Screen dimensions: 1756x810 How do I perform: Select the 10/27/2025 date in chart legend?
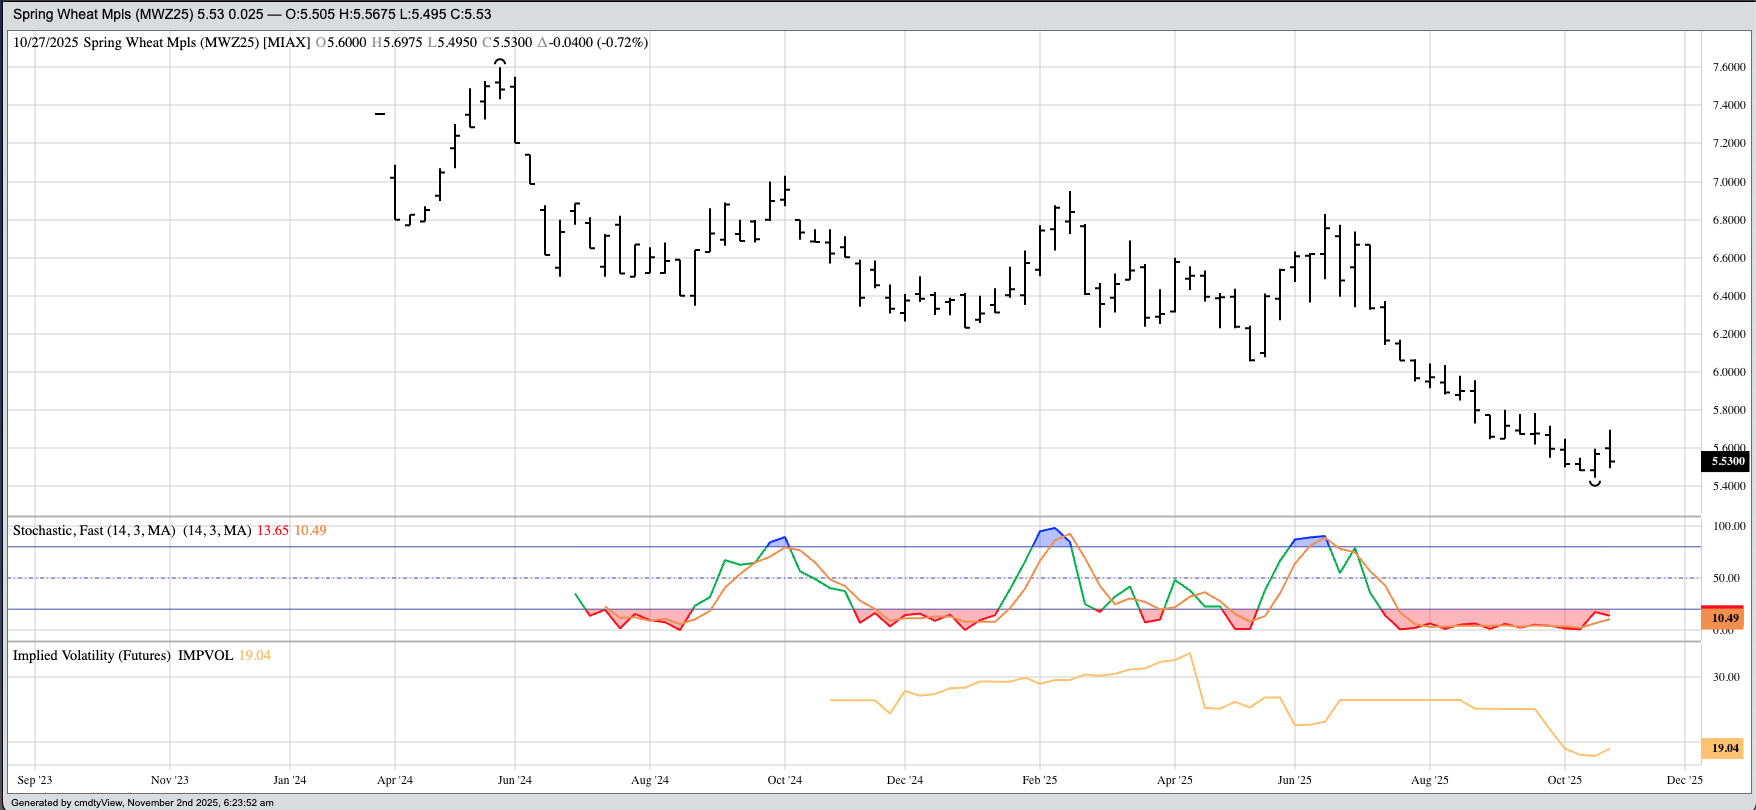(x=45, y=42)
